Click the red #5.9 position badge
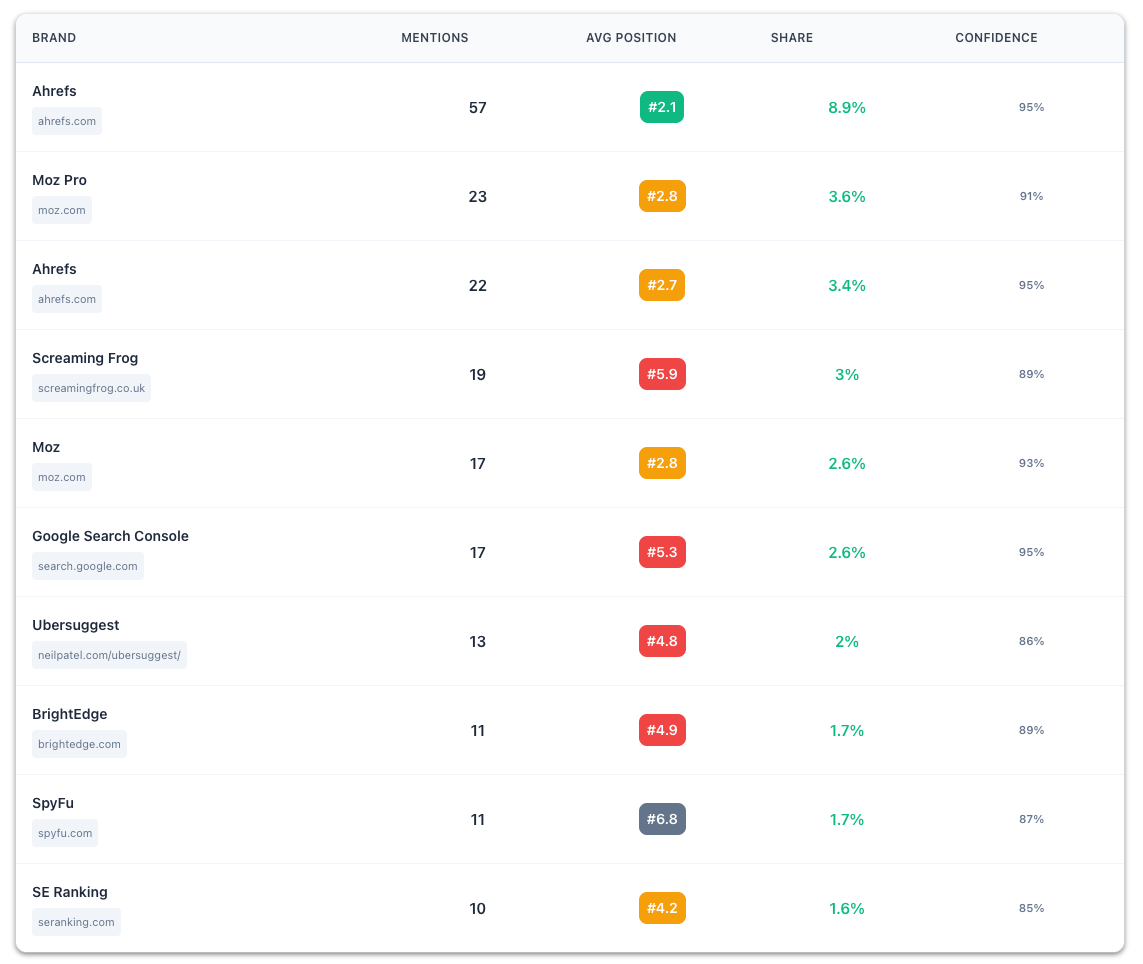Viewport: 1143px width, 964px height. click(662, 374)
